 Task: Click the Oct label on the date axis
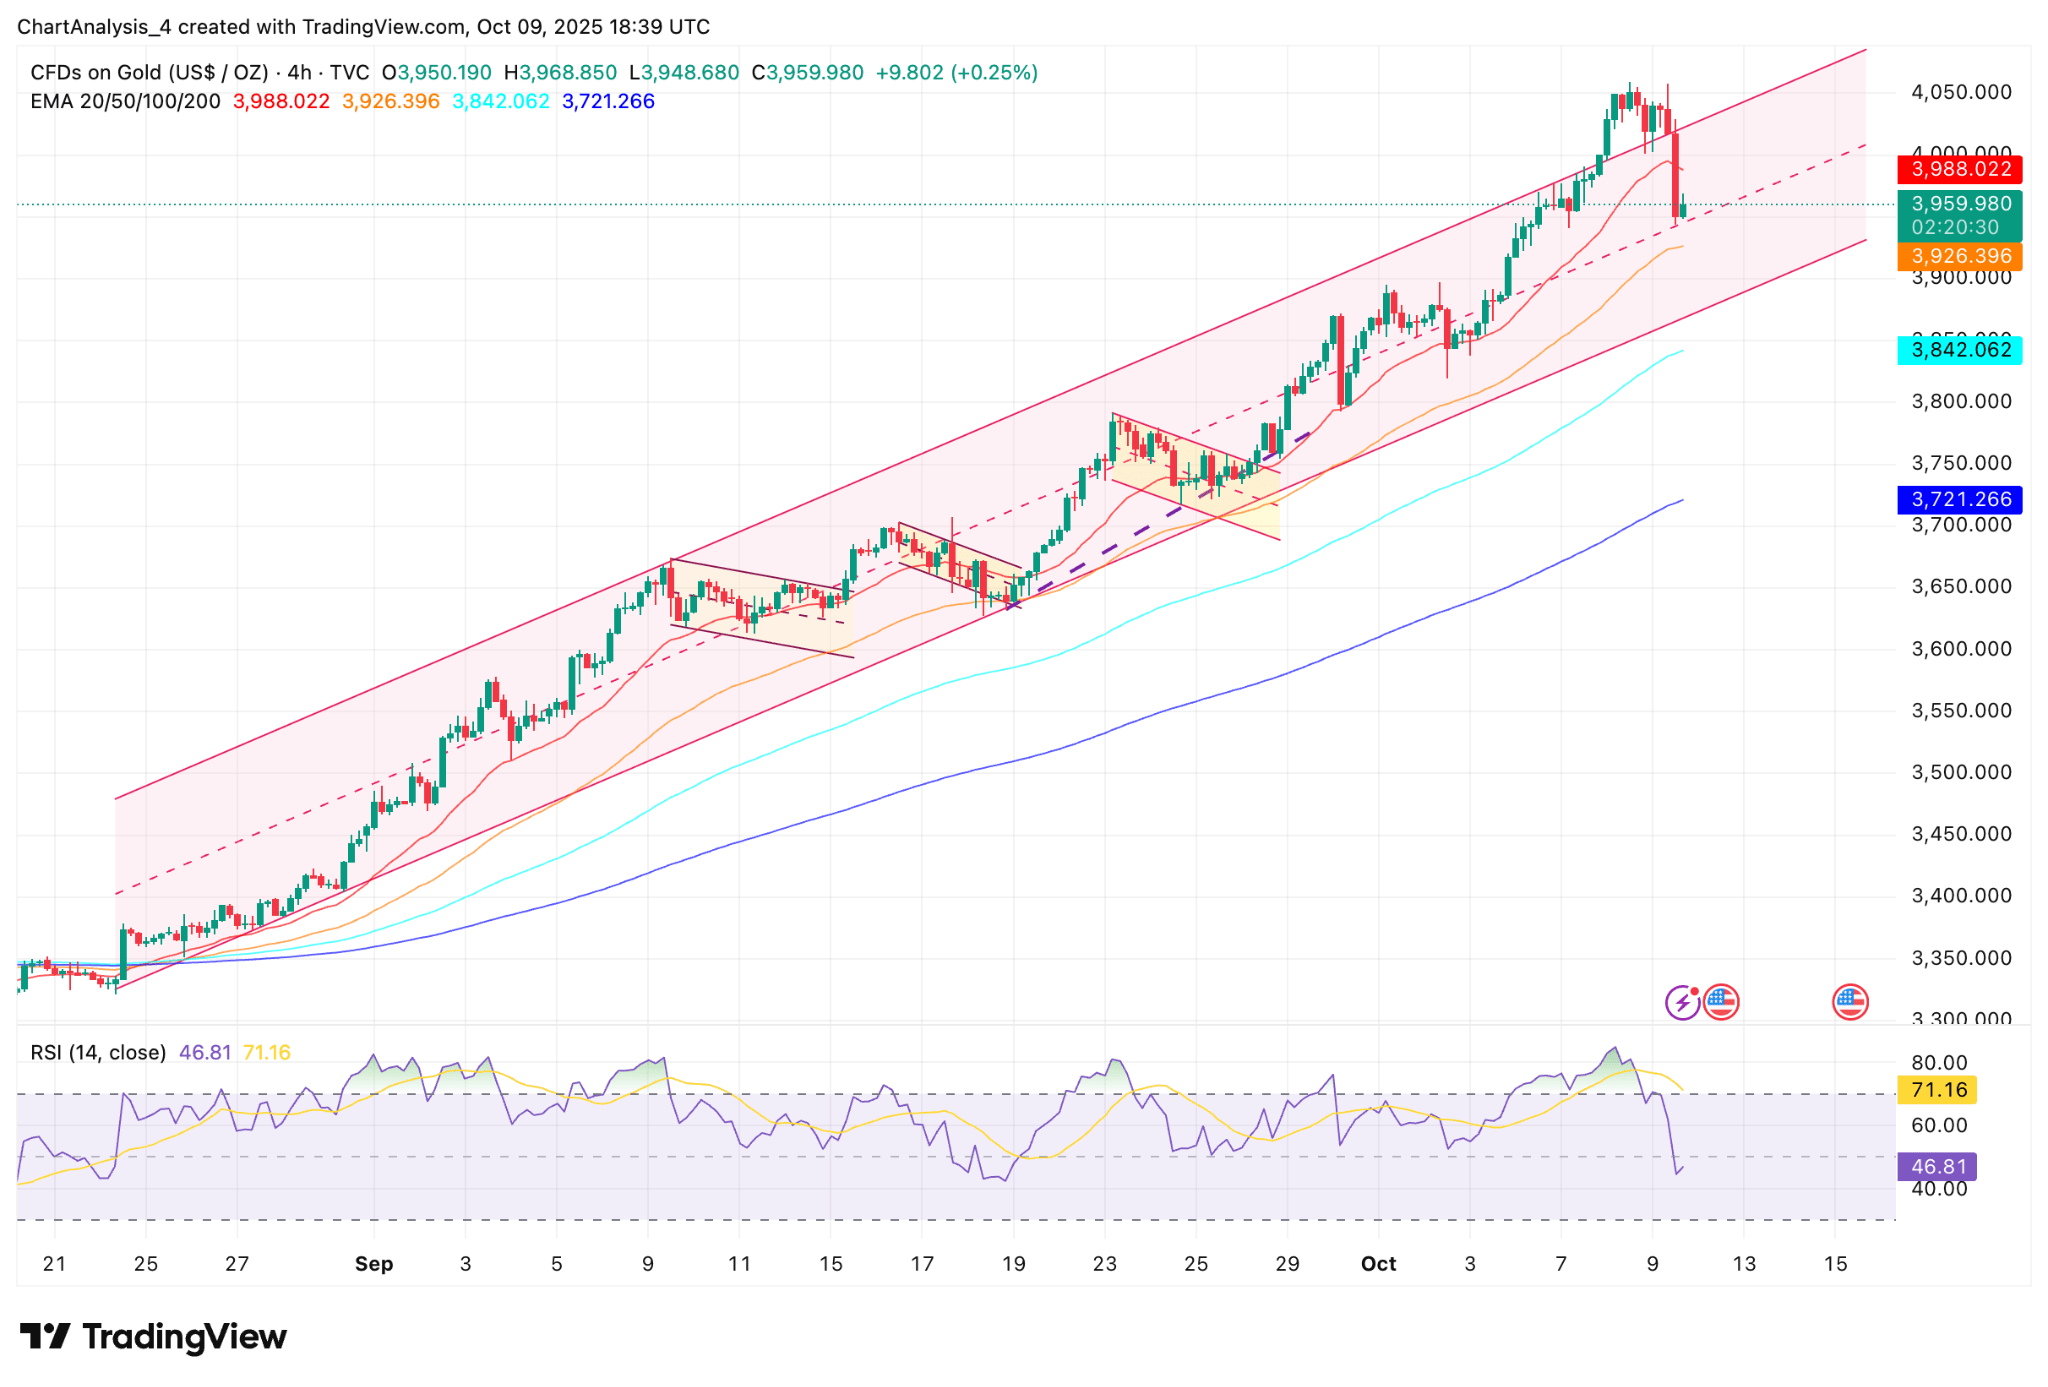coord(1379,1263)
